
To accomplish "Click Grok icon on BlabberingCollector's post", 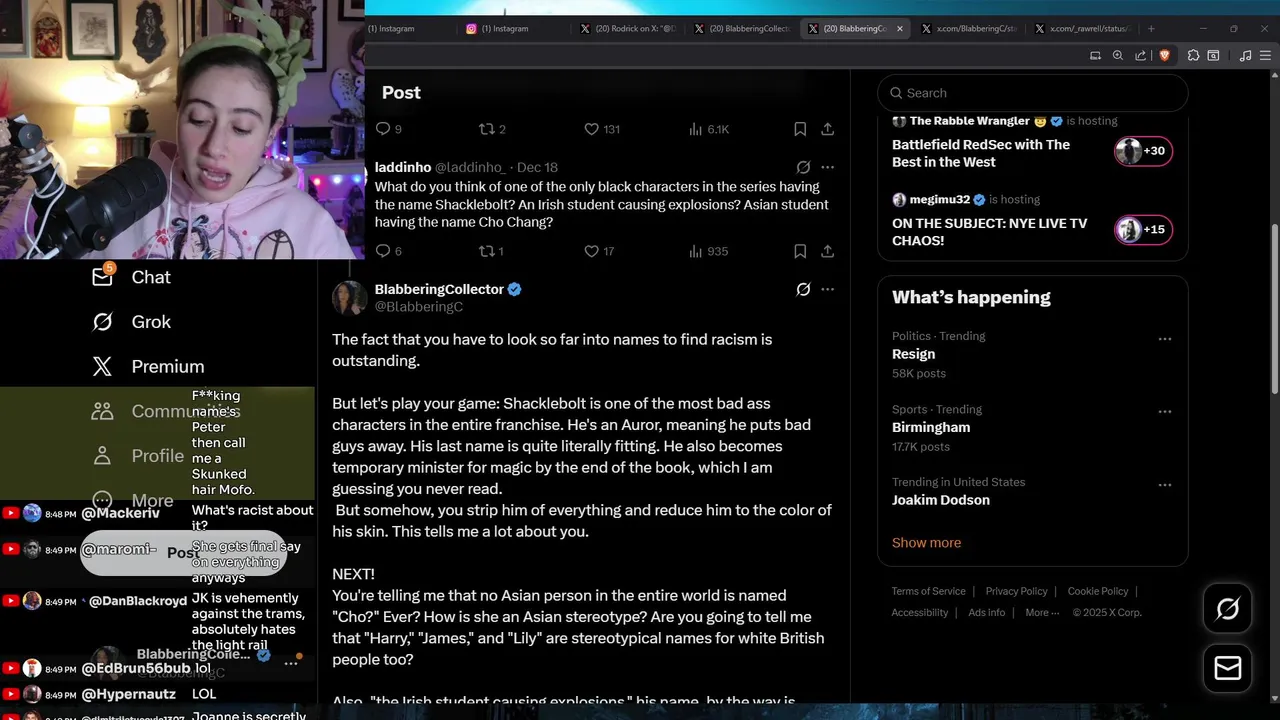I will click(x=803, y=289).
